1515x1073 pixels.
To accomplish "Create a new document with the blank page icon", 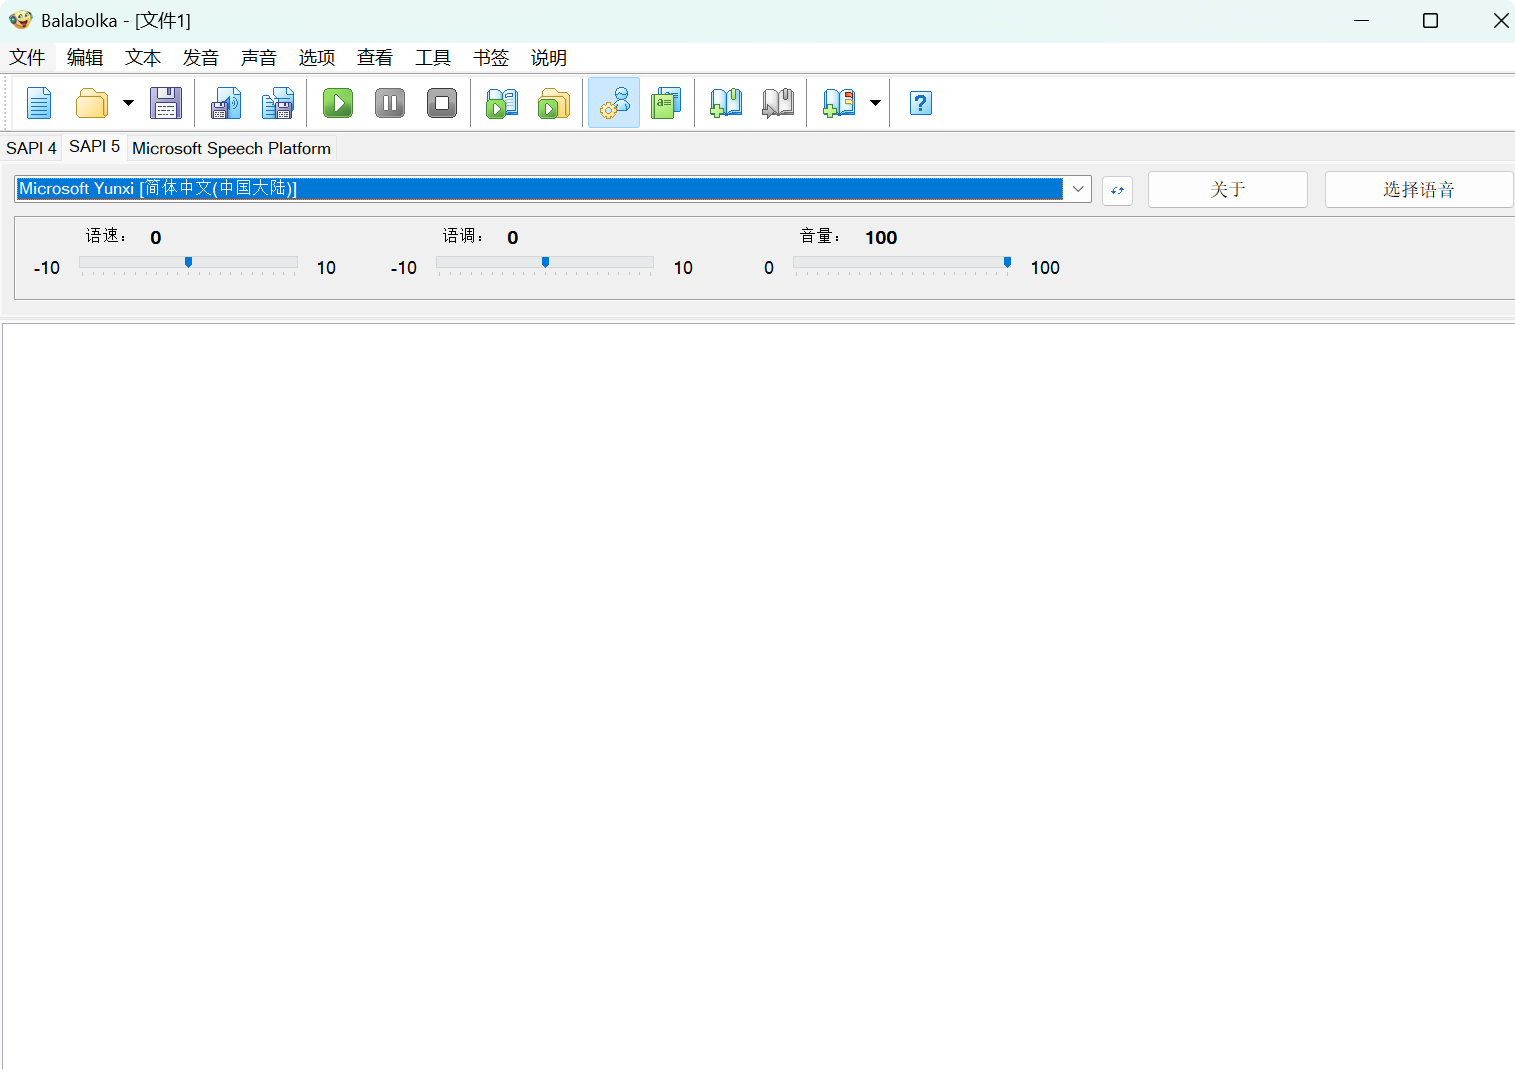I will (x=39, y=103).
